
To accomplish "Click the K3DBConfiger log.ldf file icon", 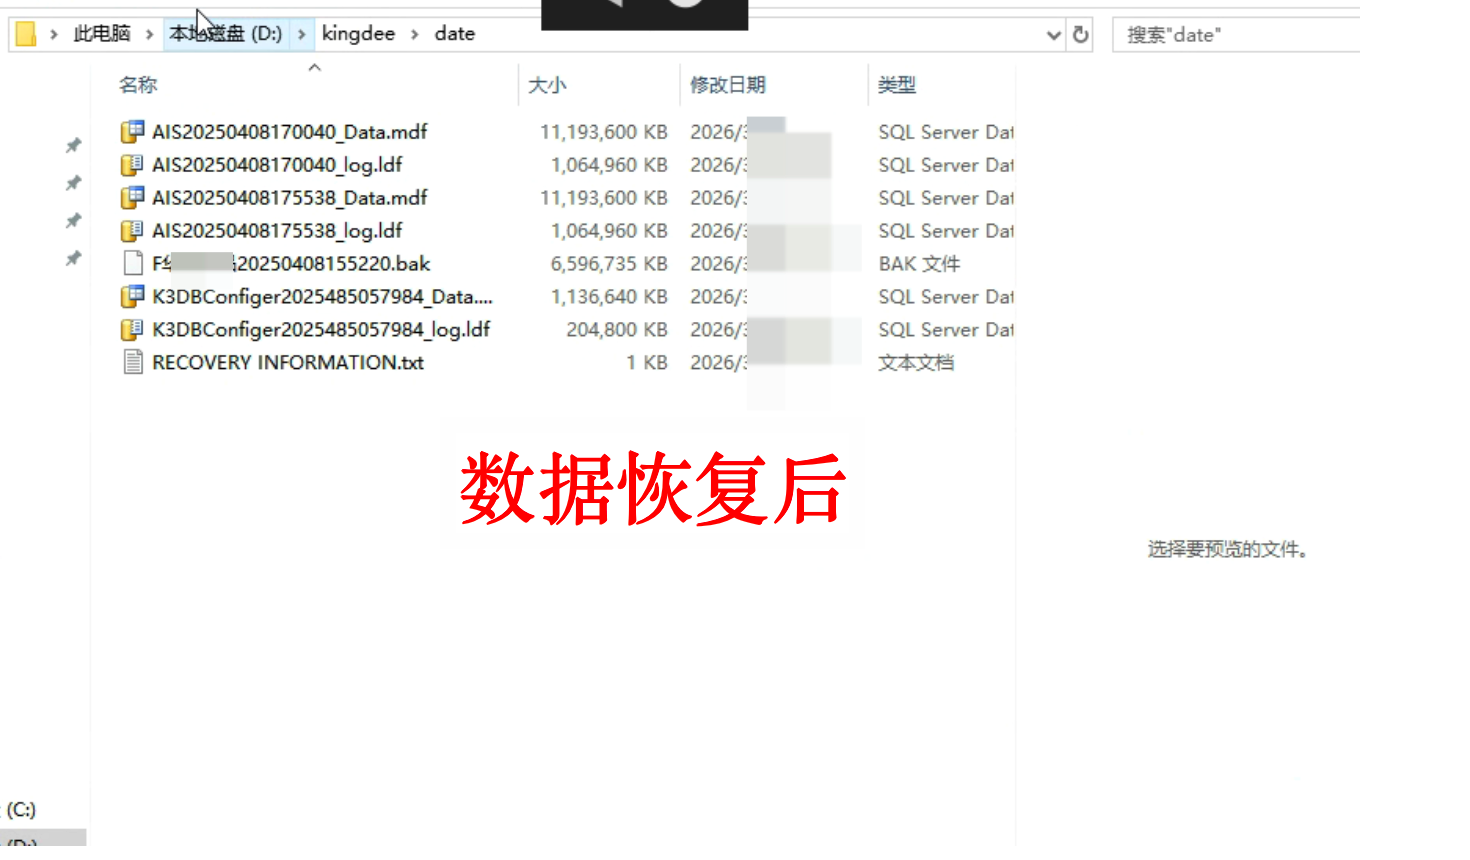I will coord(132,330).
